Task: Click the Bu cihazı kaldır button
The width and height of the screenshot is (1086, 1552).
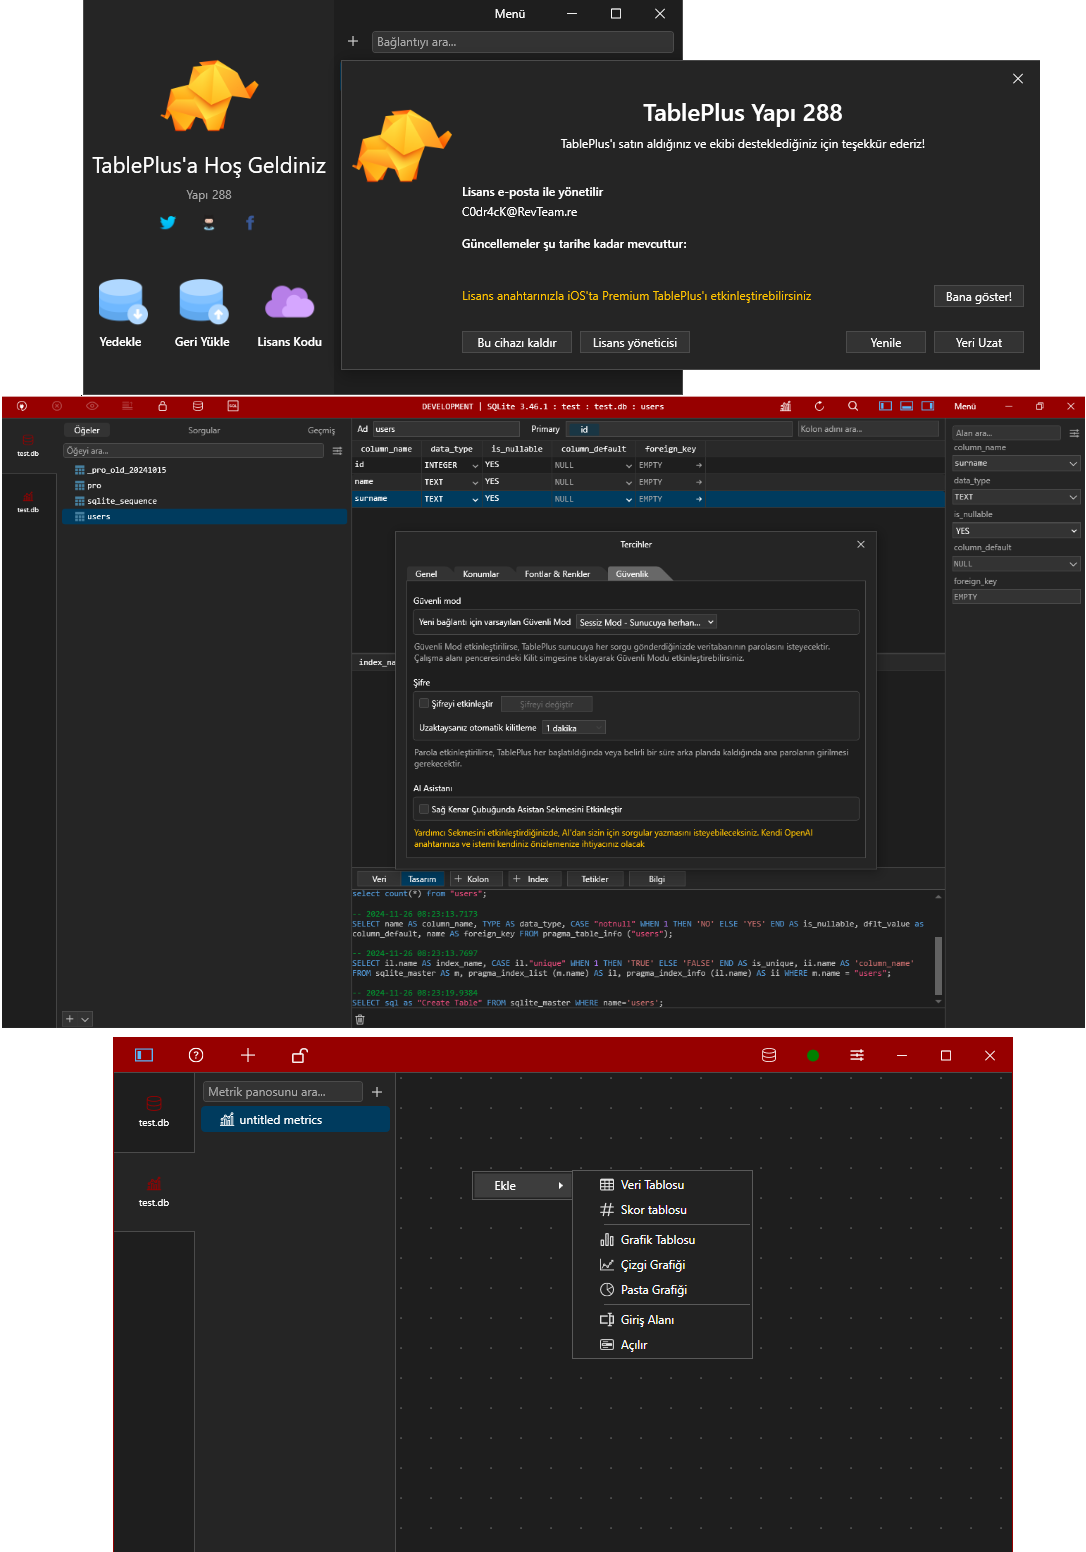Action: (517, 342)
